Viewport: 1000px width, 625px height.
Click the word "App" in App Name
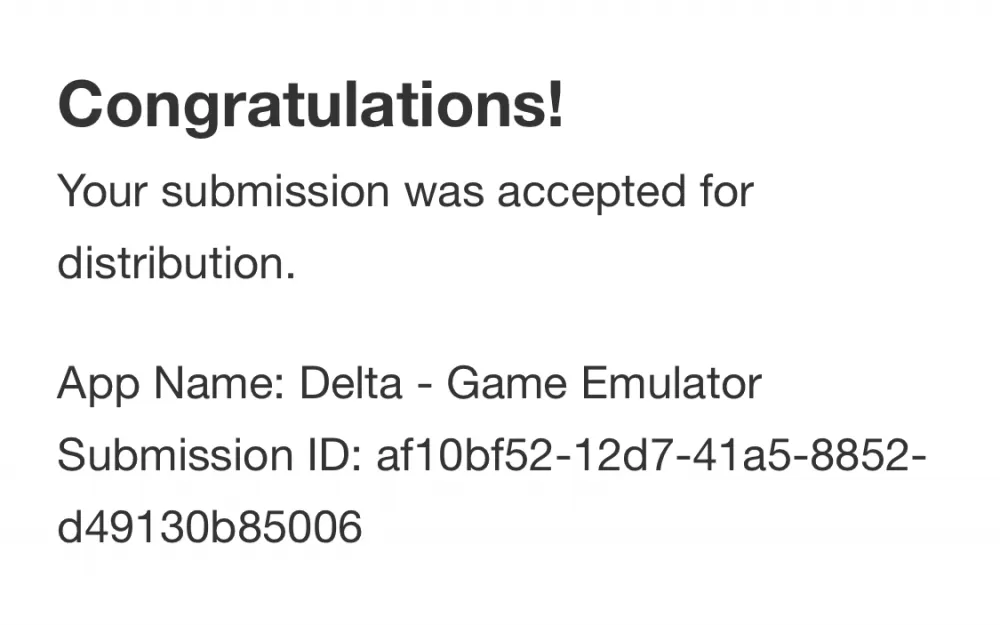click(98, 385)
